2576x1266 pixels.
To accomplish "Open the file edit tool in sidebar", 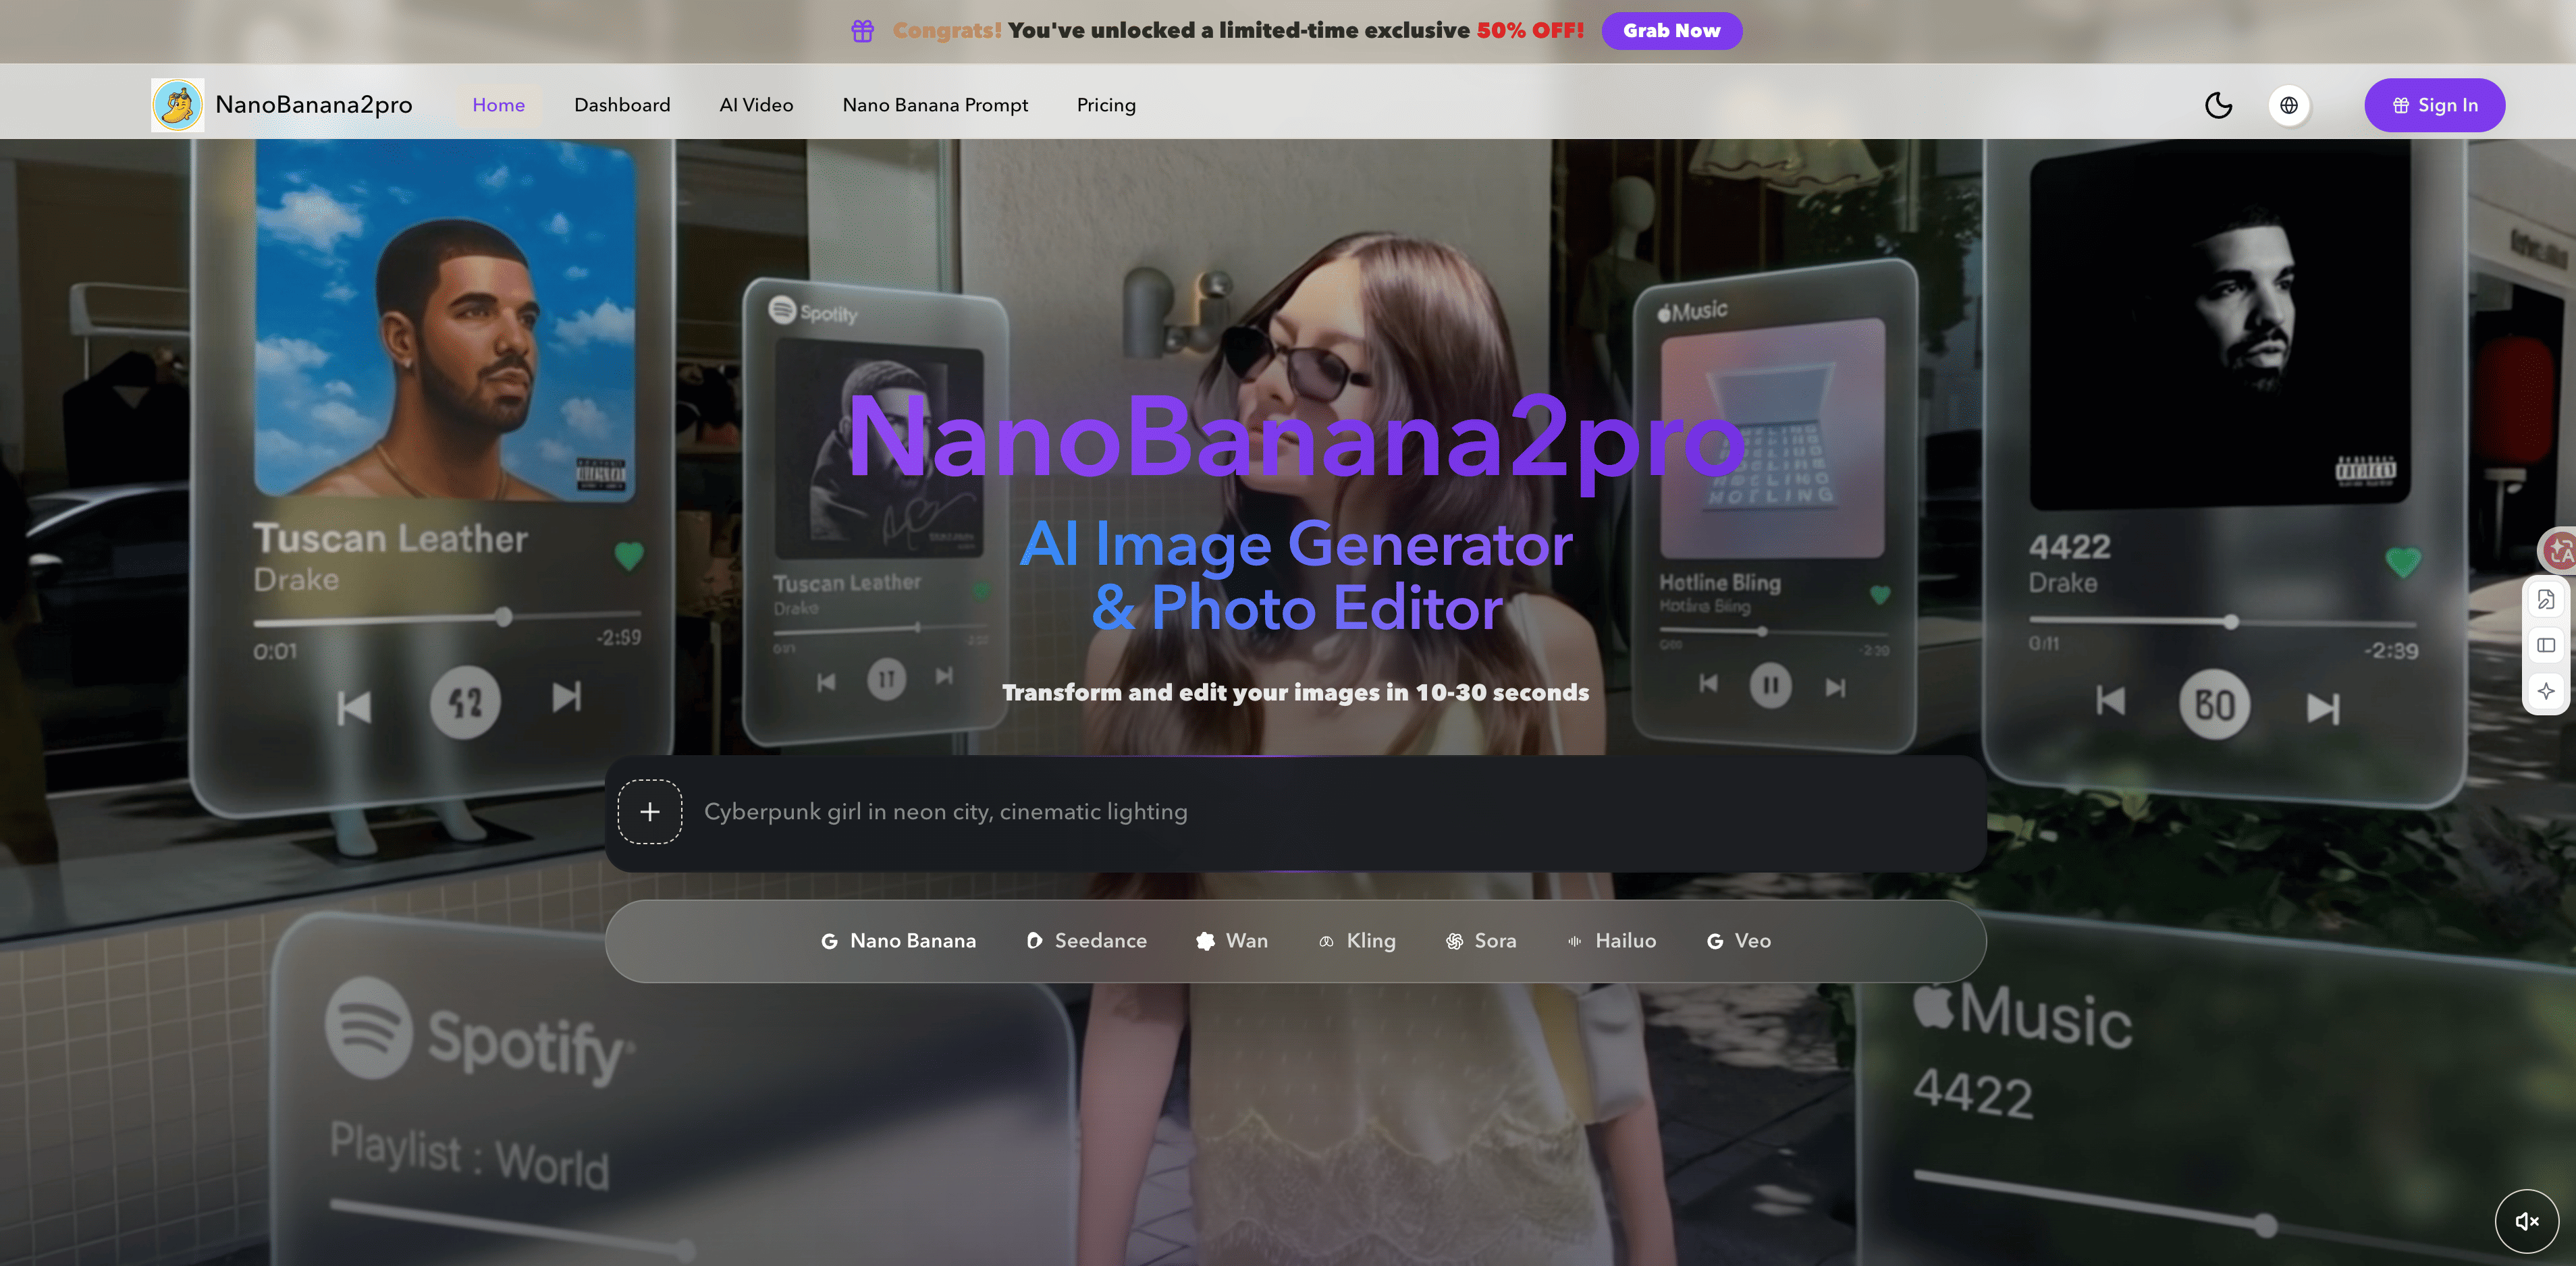I will click(x=2546, y=598).
